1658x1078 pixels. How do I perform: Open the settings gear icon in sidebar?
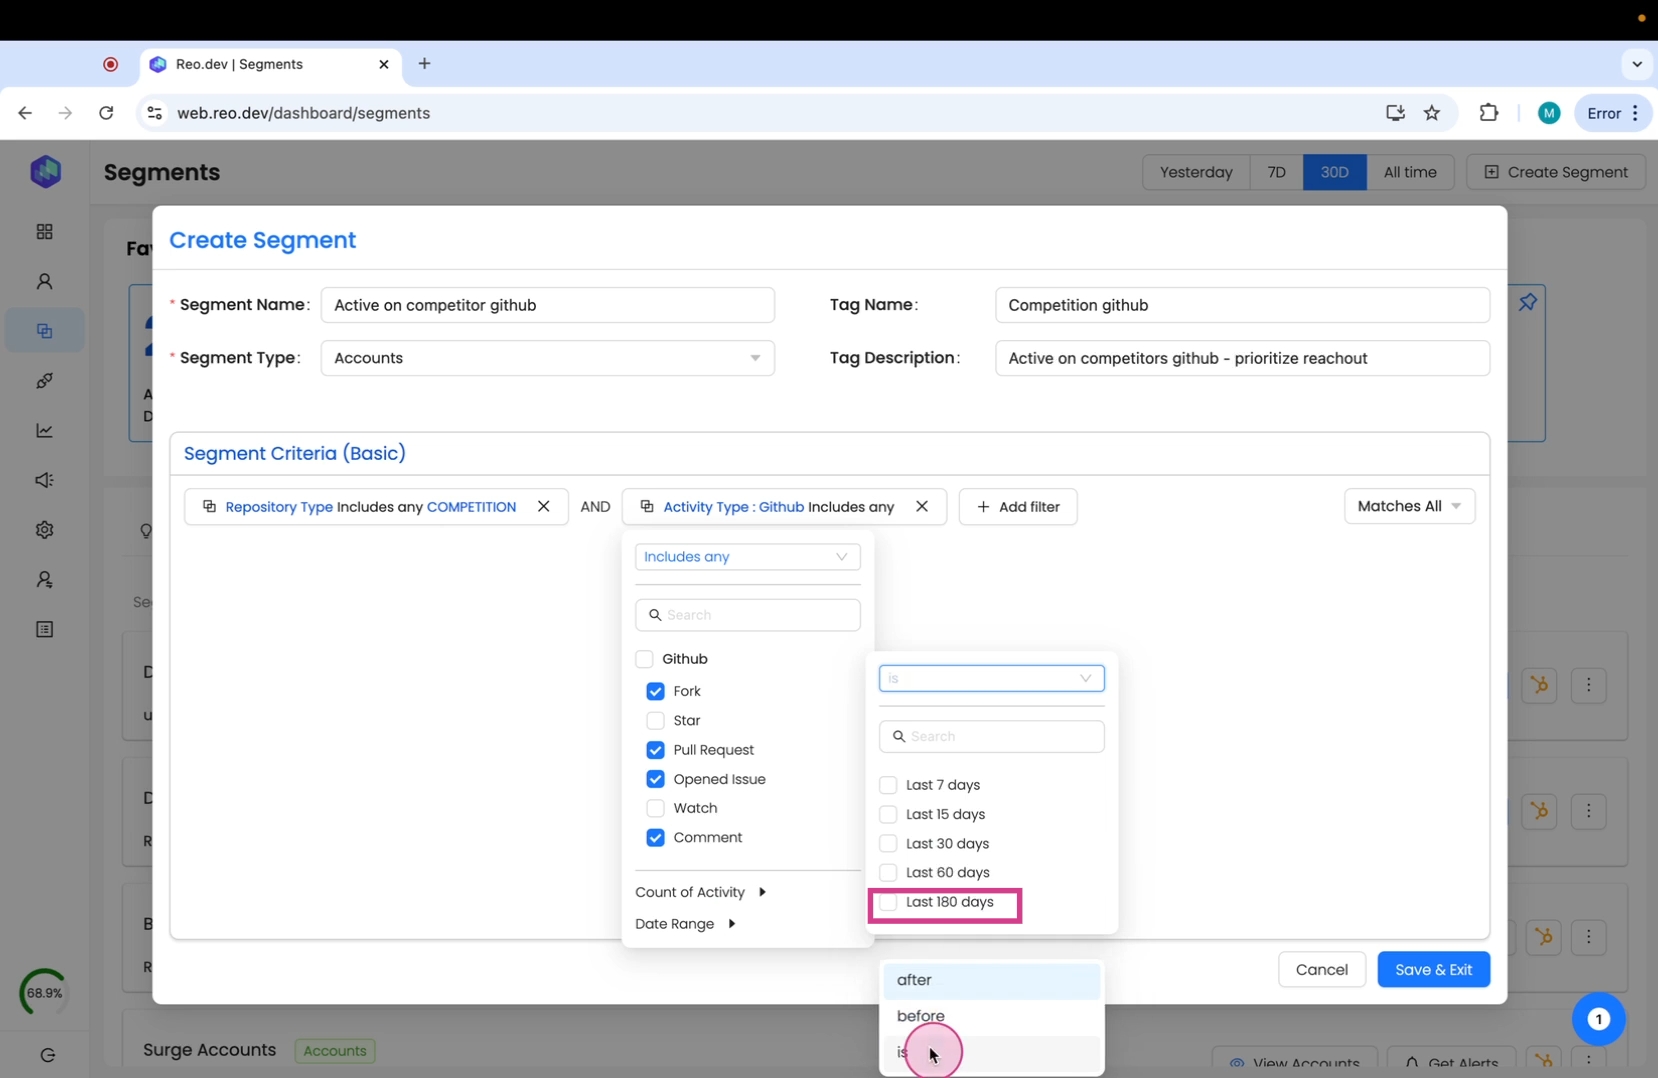tap(45, 530)
